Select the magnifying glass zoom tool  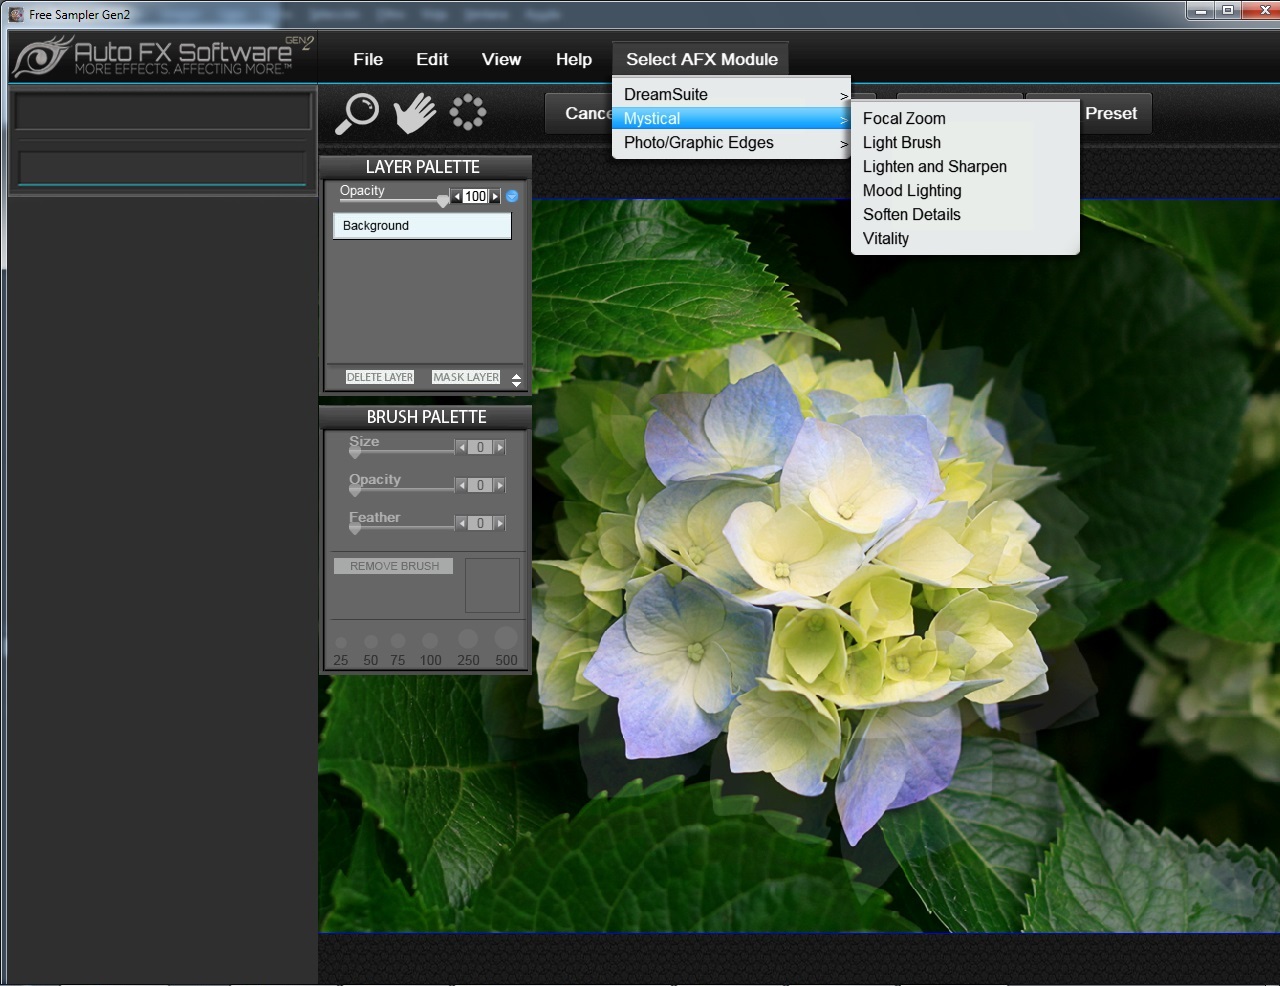pyautogui.click(x=357, y=113)
